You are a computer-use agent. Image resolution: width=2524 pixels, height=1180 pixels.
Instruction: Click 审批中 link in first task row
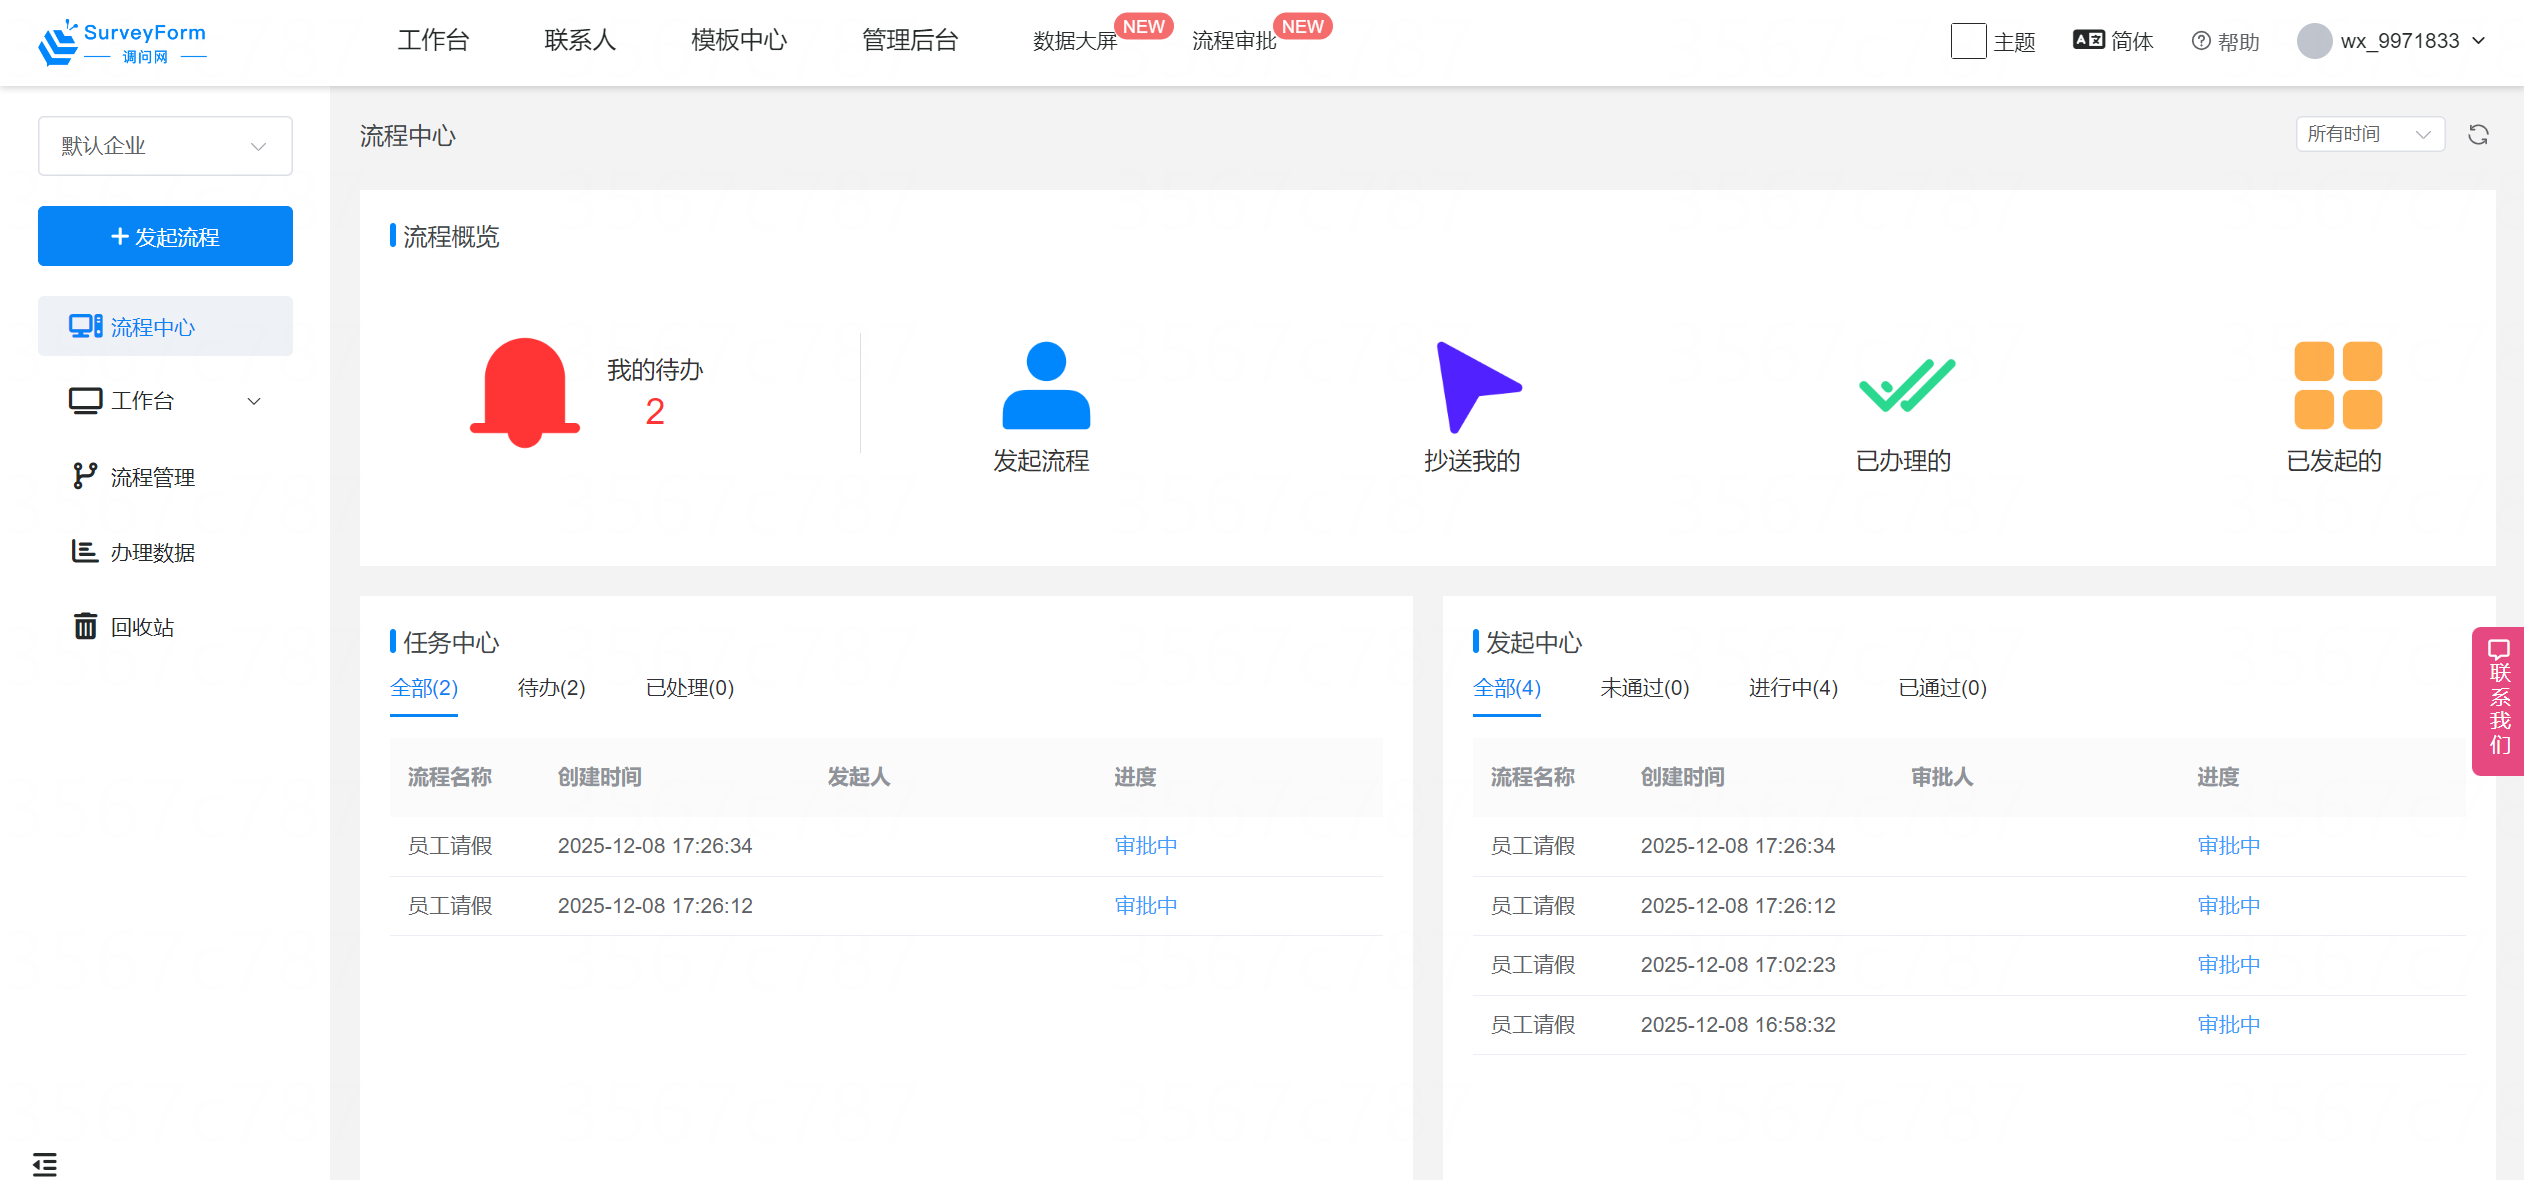[1145, 846]
